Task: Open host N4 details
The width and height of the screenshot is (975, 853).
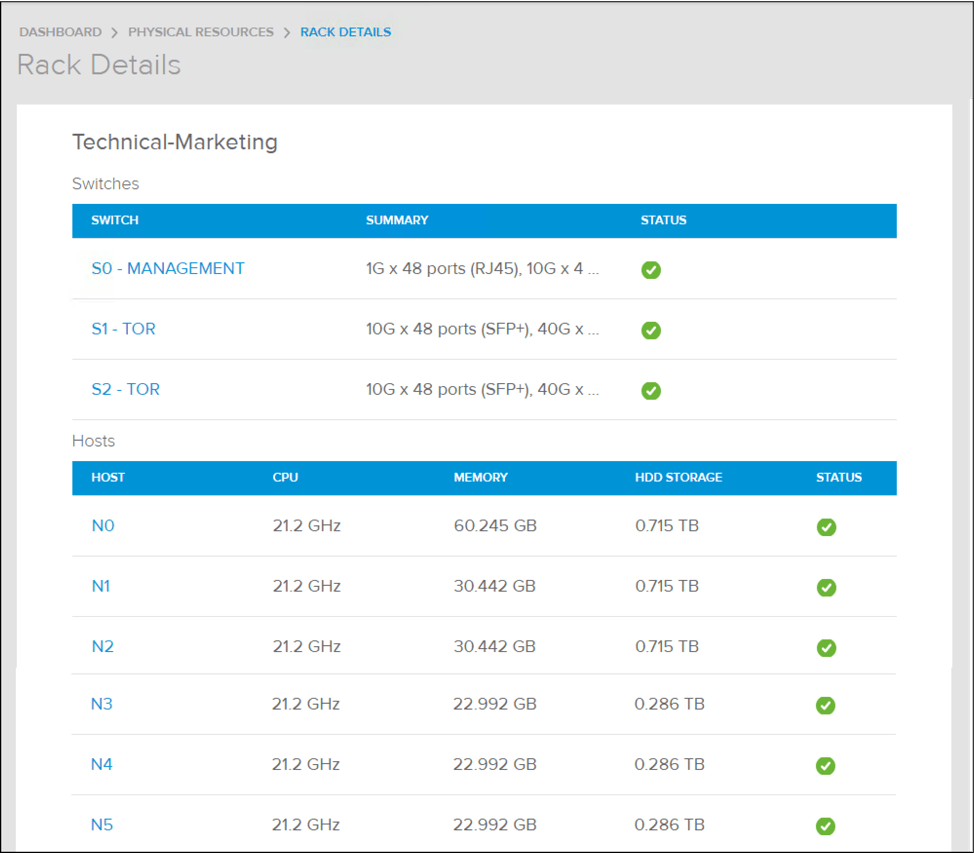Action: 101,764
